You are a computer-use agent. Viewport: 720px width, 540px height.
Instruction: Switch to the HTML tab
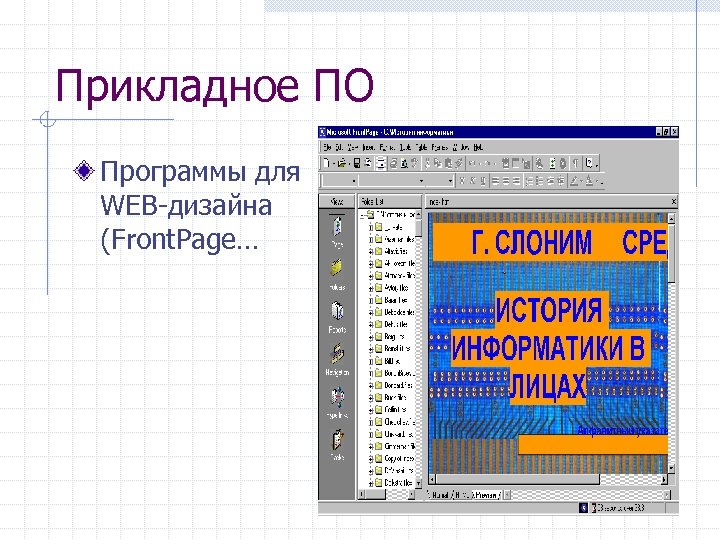pos(461,495)
